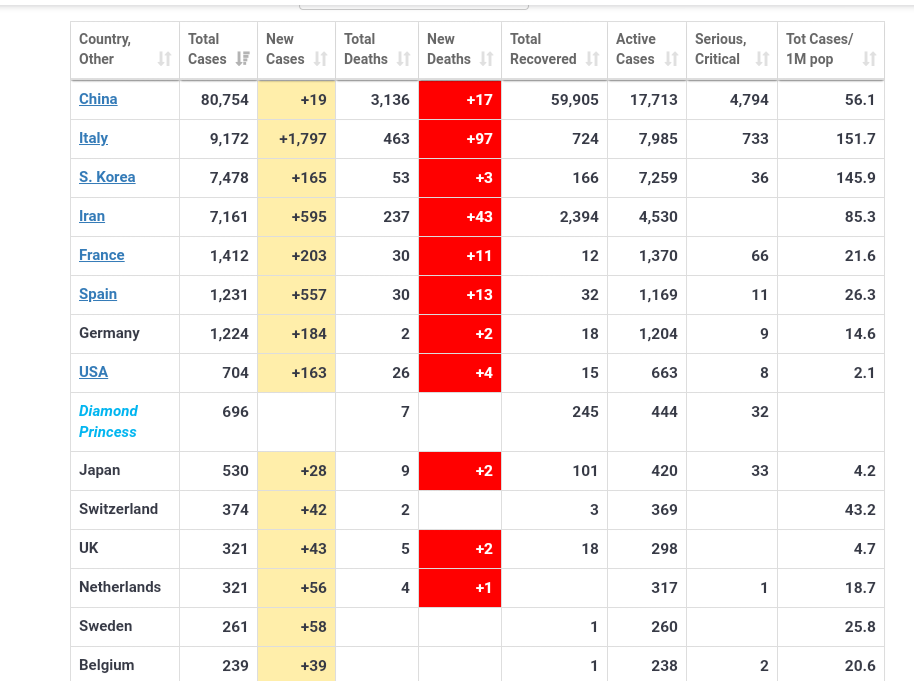Viewport: 914px width, 681px height.
Task: Select the Germany row name cell
Action: point(110,333)
